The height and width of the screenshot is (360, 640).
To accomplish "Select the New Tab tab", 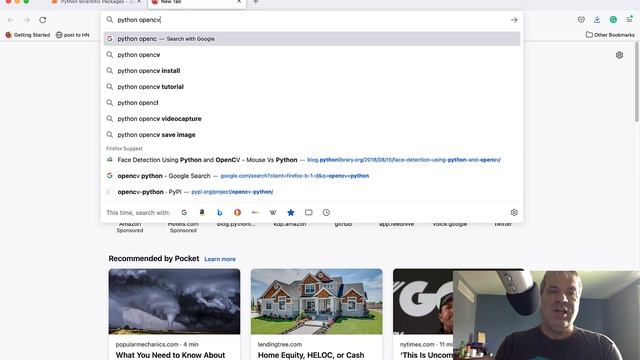I will coord(196,2).
